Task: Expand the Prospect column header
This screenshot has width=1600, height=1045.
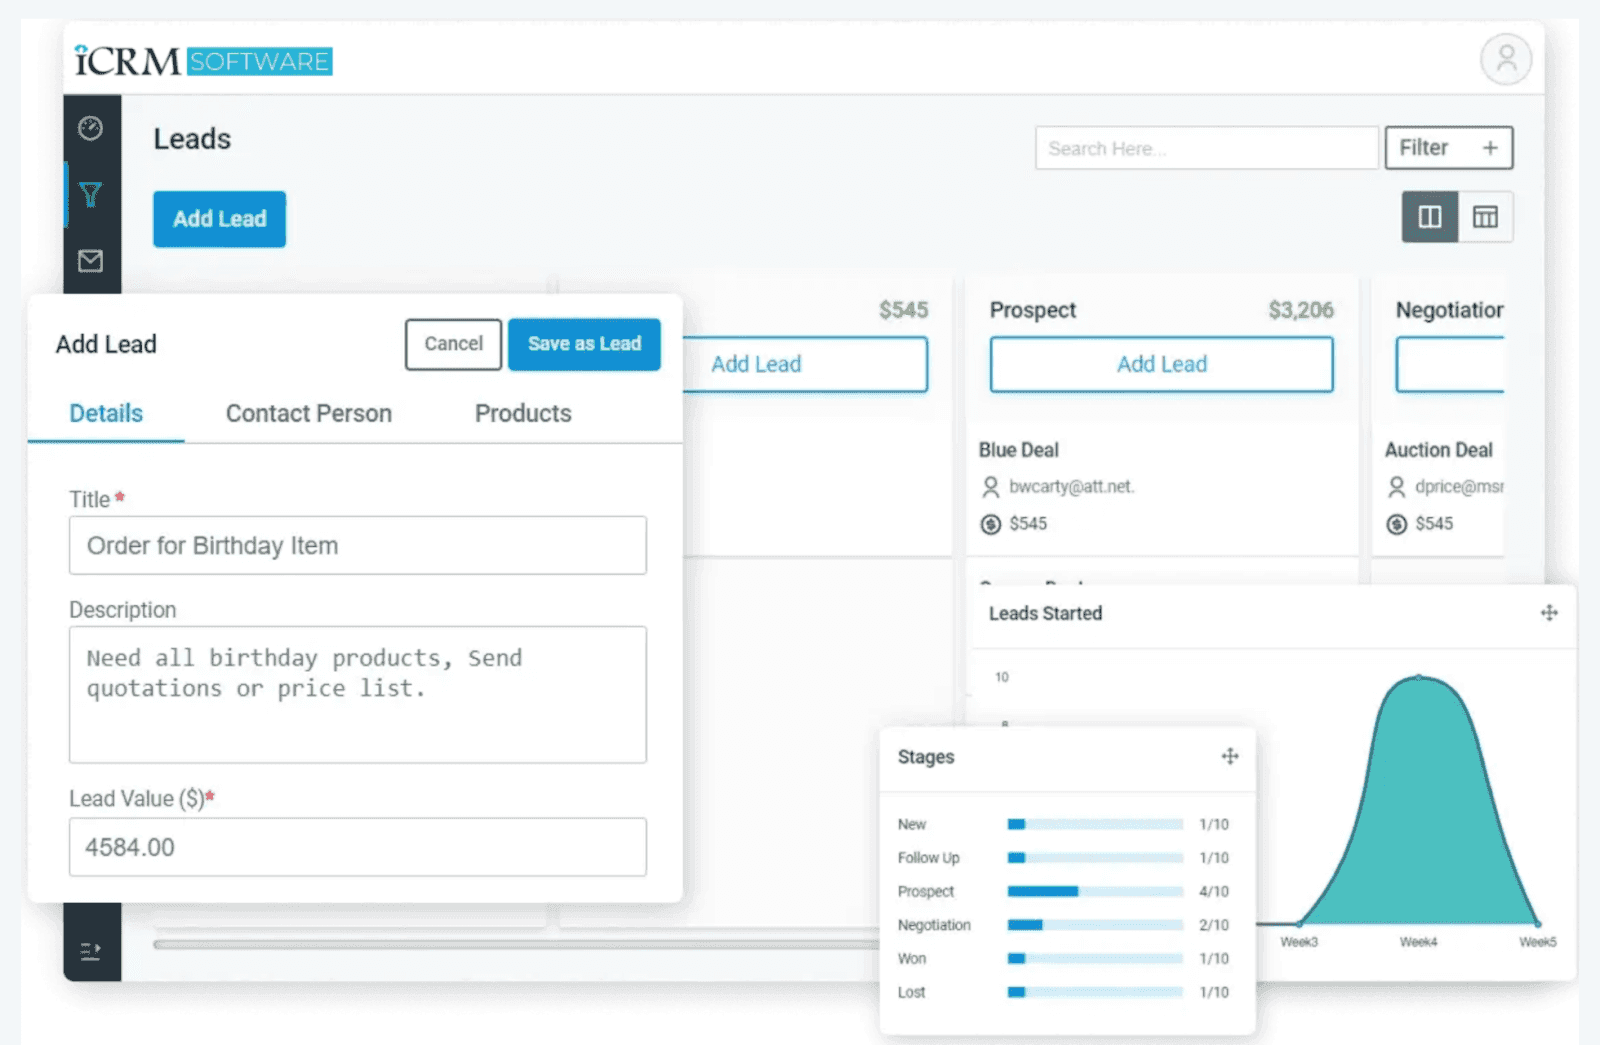Action: [x=1033, y=310]
